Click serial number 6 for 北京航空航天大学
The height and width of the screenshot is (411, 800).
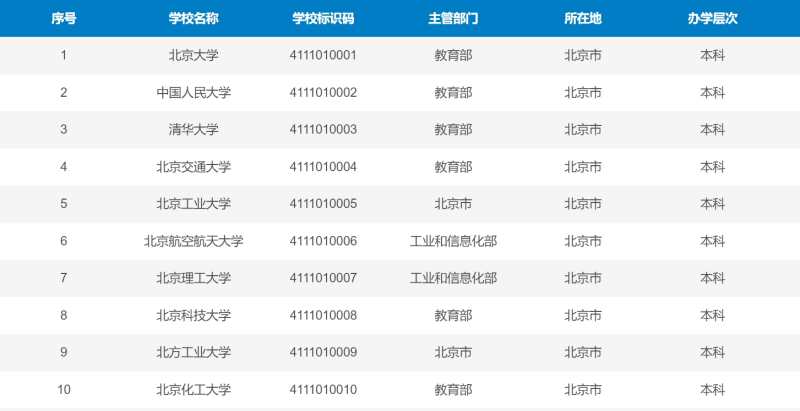[64, 241]
